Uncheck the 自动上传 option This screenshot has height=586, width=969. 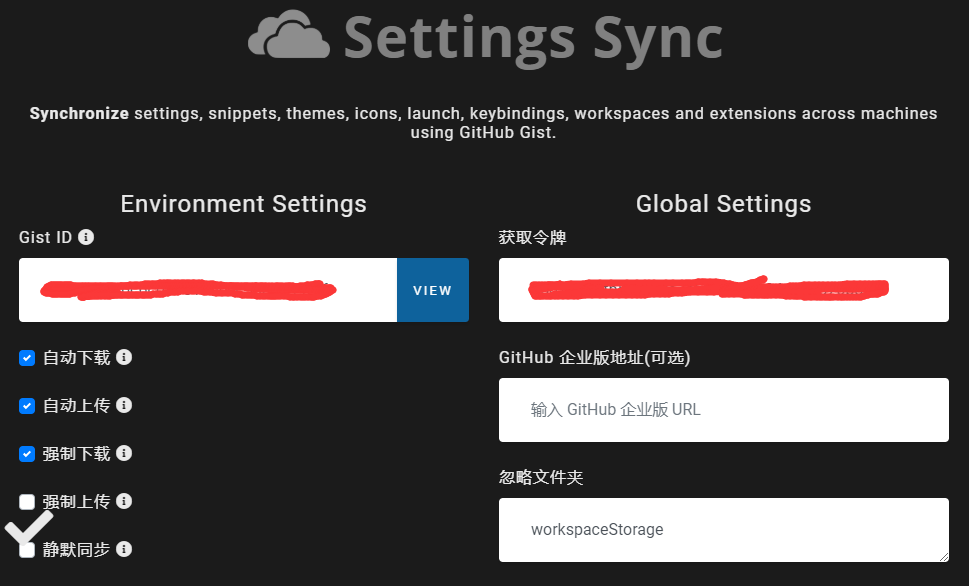(x=26, y=405)
